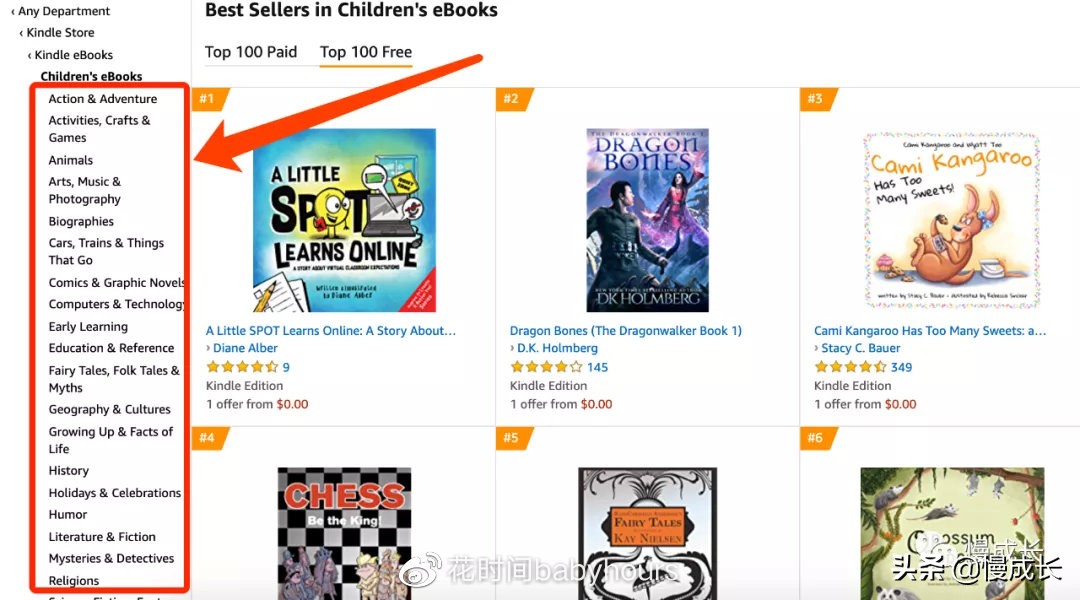Navigate up to Kindle Store category
1080x600 pixels.
point(60,33)
